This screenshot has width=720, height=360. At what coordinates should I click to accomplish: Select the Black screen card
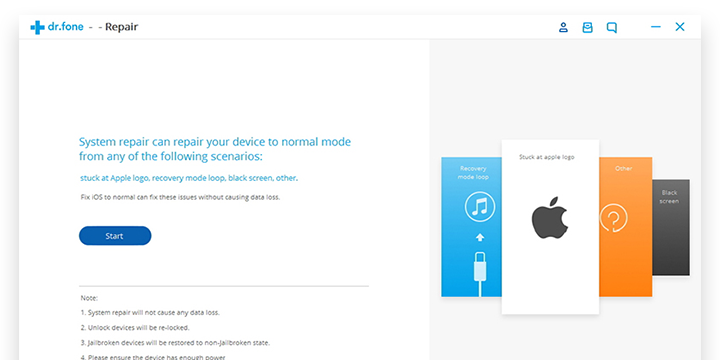(671, 227)
